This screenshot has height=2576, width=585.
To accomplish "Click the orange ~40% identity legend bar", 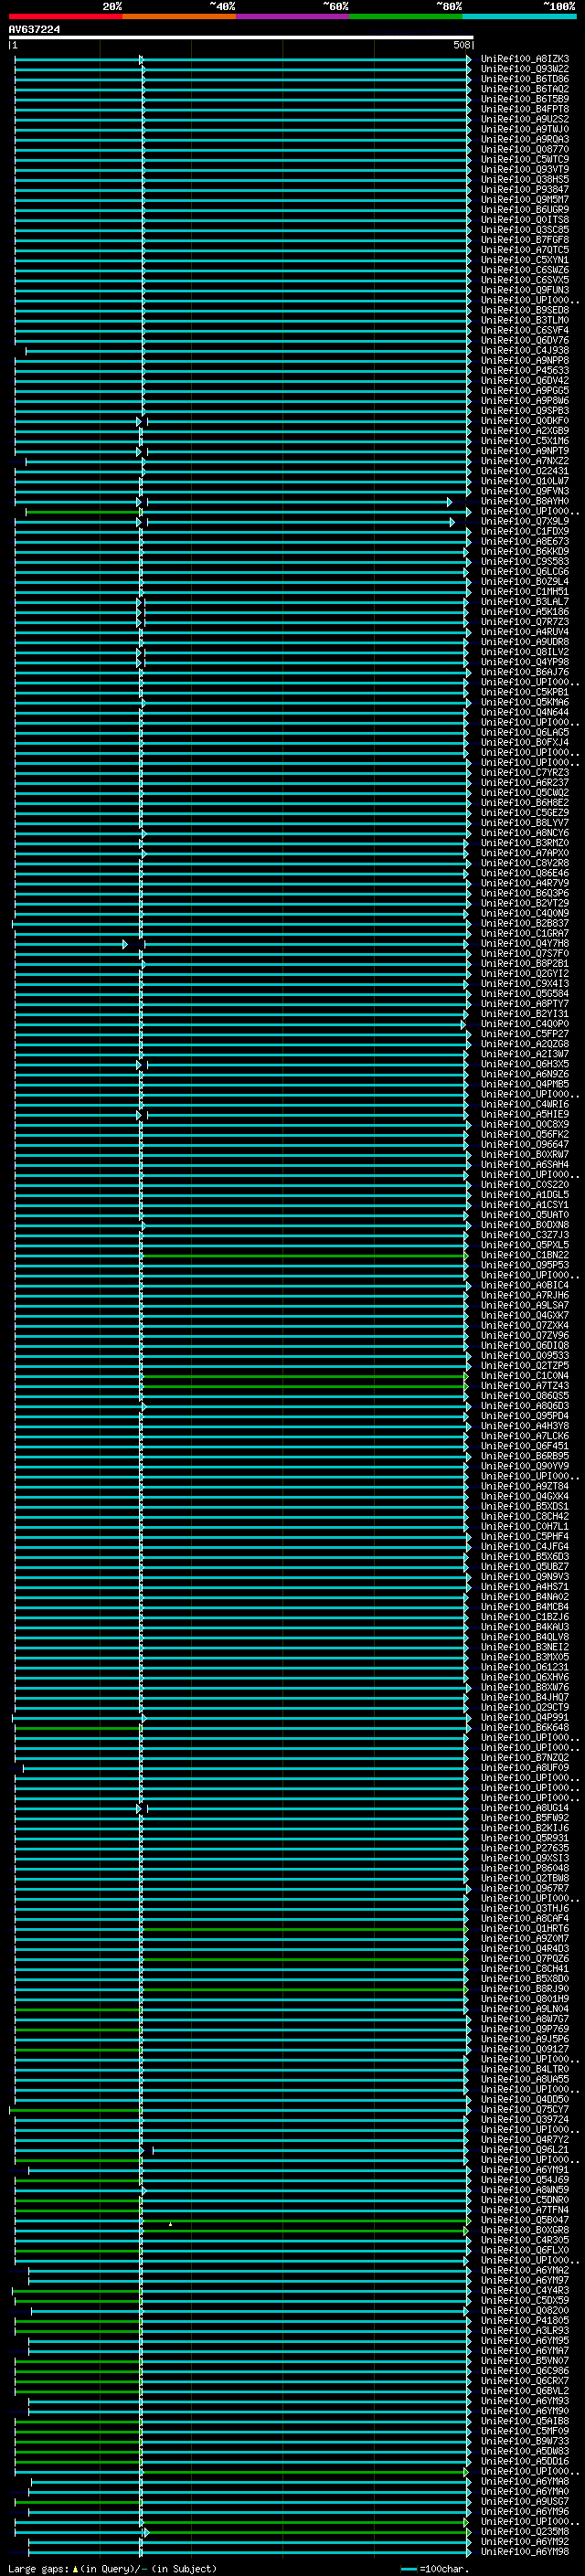I will click(179, 16).
